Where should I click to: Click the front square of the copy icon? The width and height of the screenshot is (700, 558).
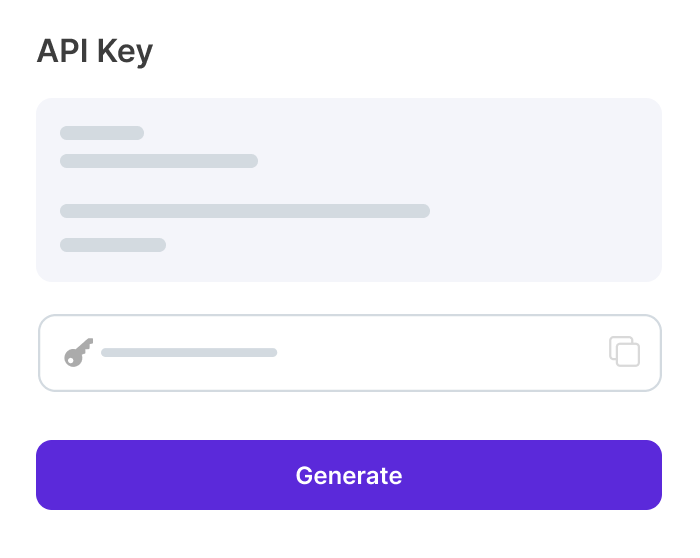pos(628,355)
